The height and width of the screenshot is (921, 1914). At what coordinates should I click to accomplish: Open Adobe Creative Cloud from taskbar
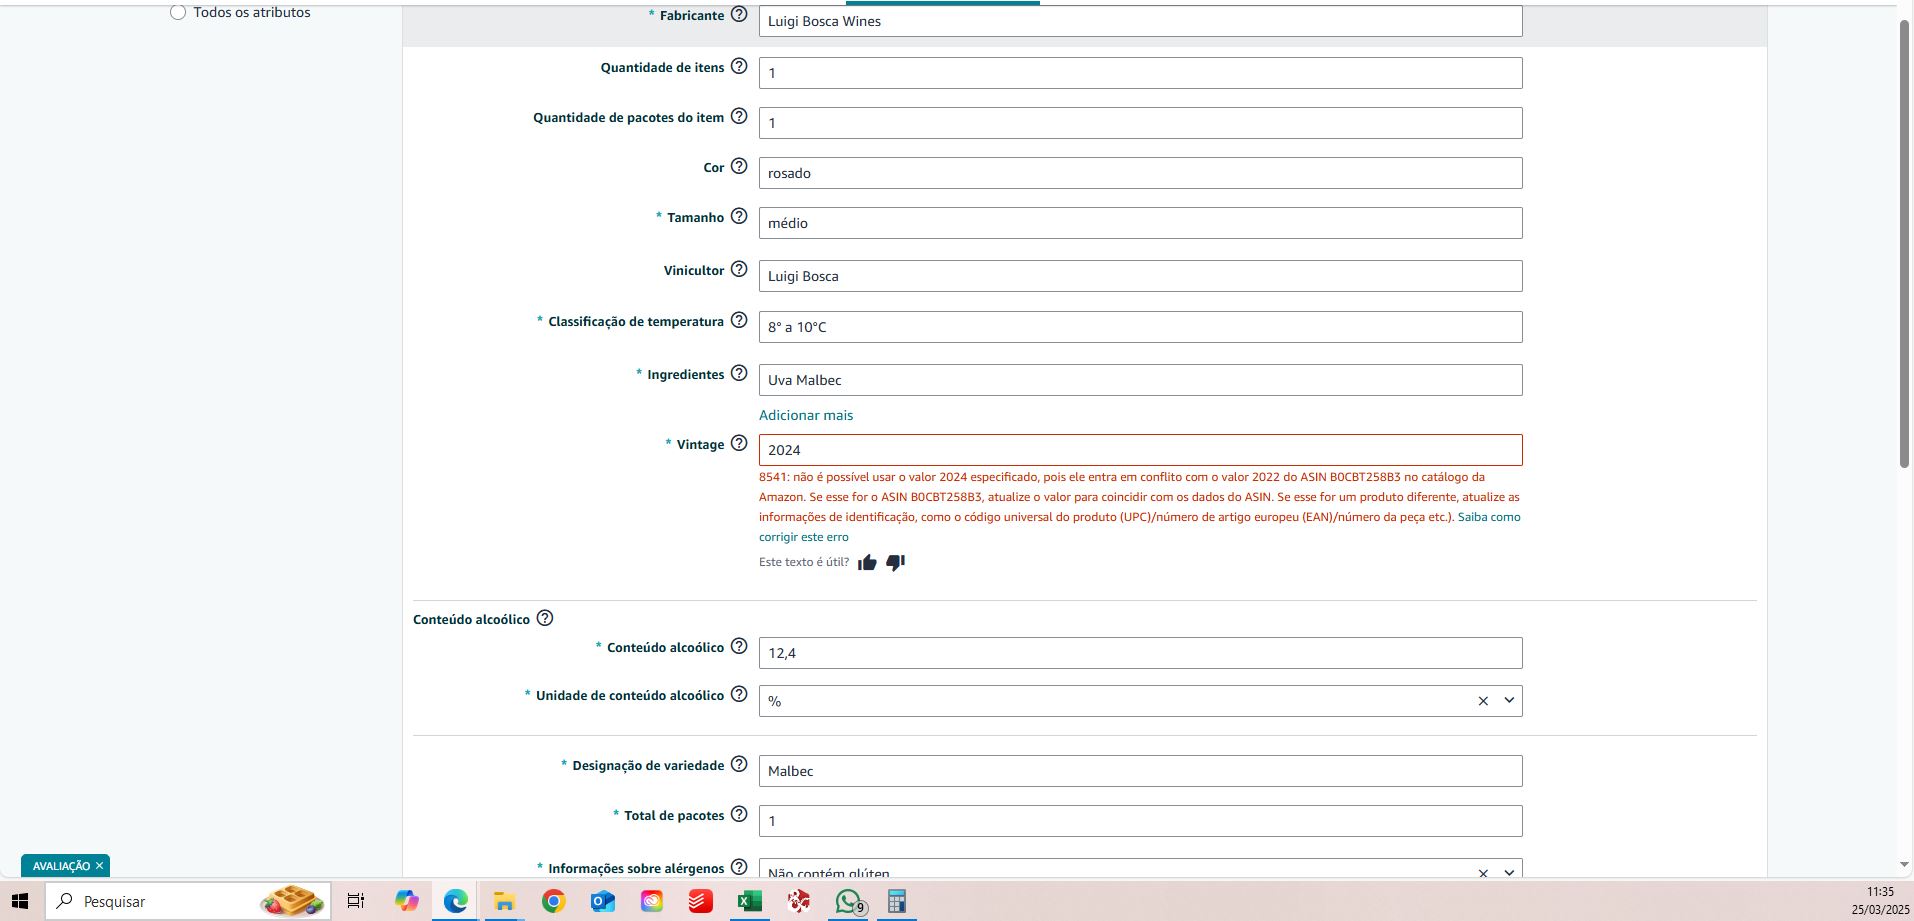tap(651, 901)
